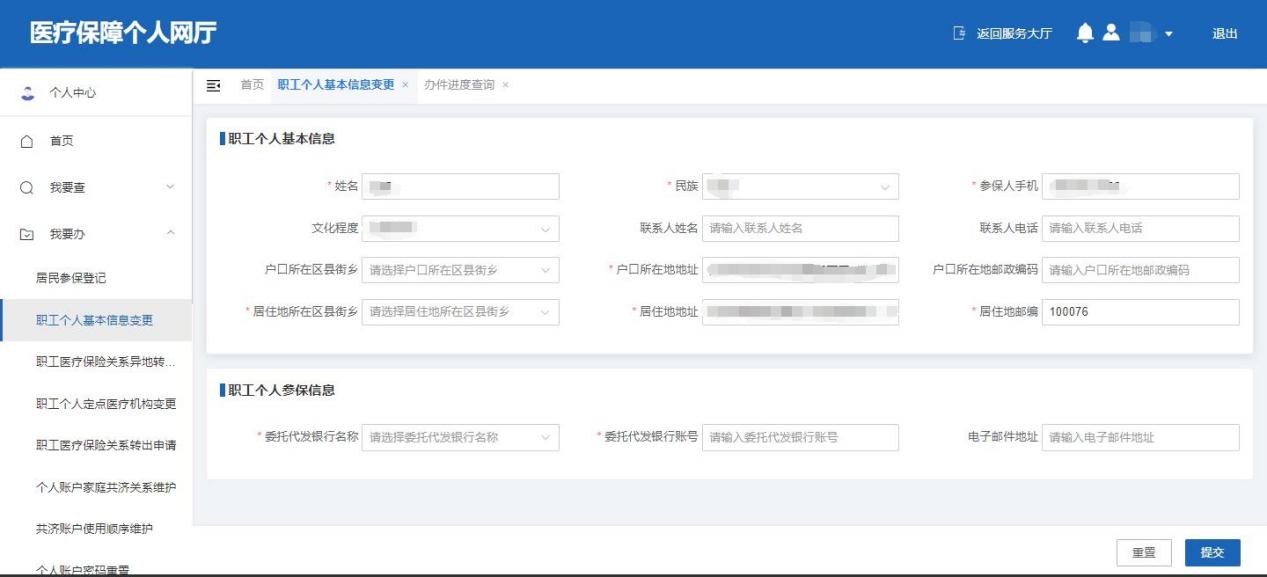The image size is (1267, 577).
Task: Click the 联系人姓名 input field
Action: point(800,229)
